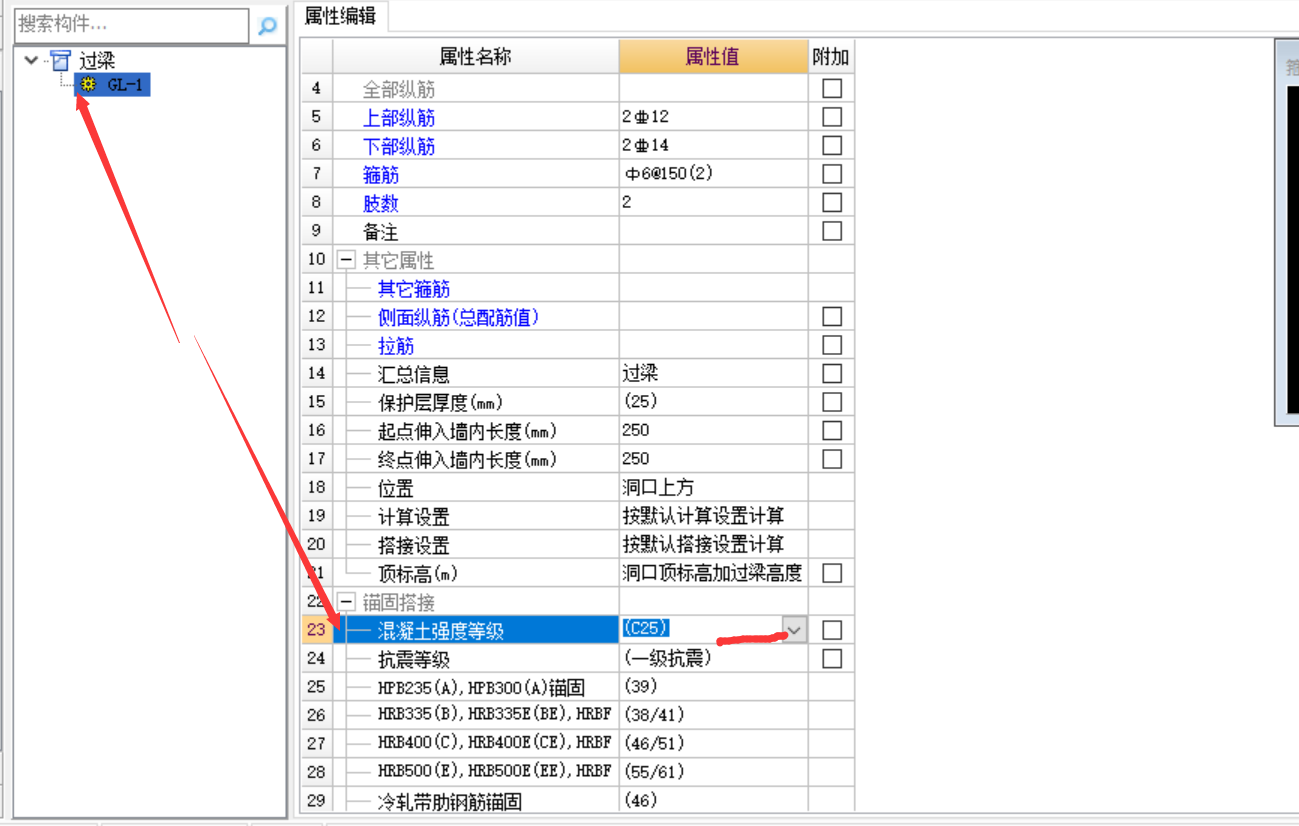
Task: Check the 附加 box for 顶标高
Action: pos(832,573)
